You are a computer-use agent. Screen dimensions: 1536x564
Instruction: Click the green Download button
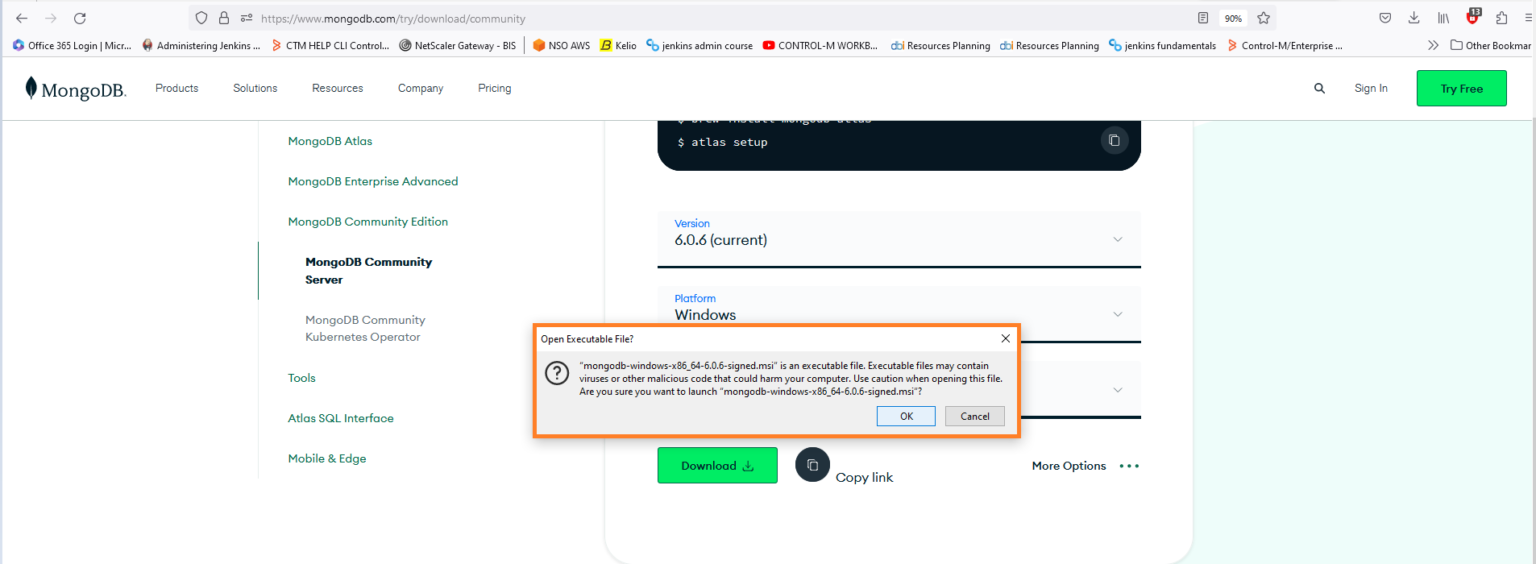(x=717, y=466)
